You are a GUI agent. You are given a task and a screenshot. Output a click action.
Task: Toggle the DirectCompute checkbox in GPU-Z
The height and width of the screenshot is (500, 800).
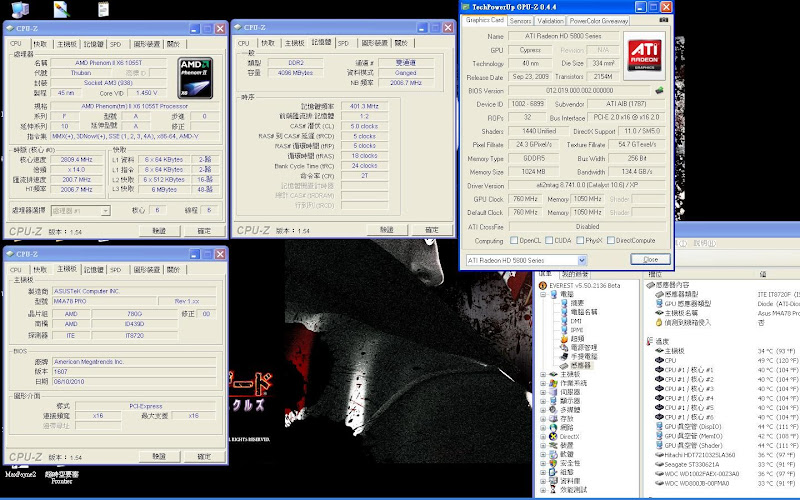coord(611,240)
